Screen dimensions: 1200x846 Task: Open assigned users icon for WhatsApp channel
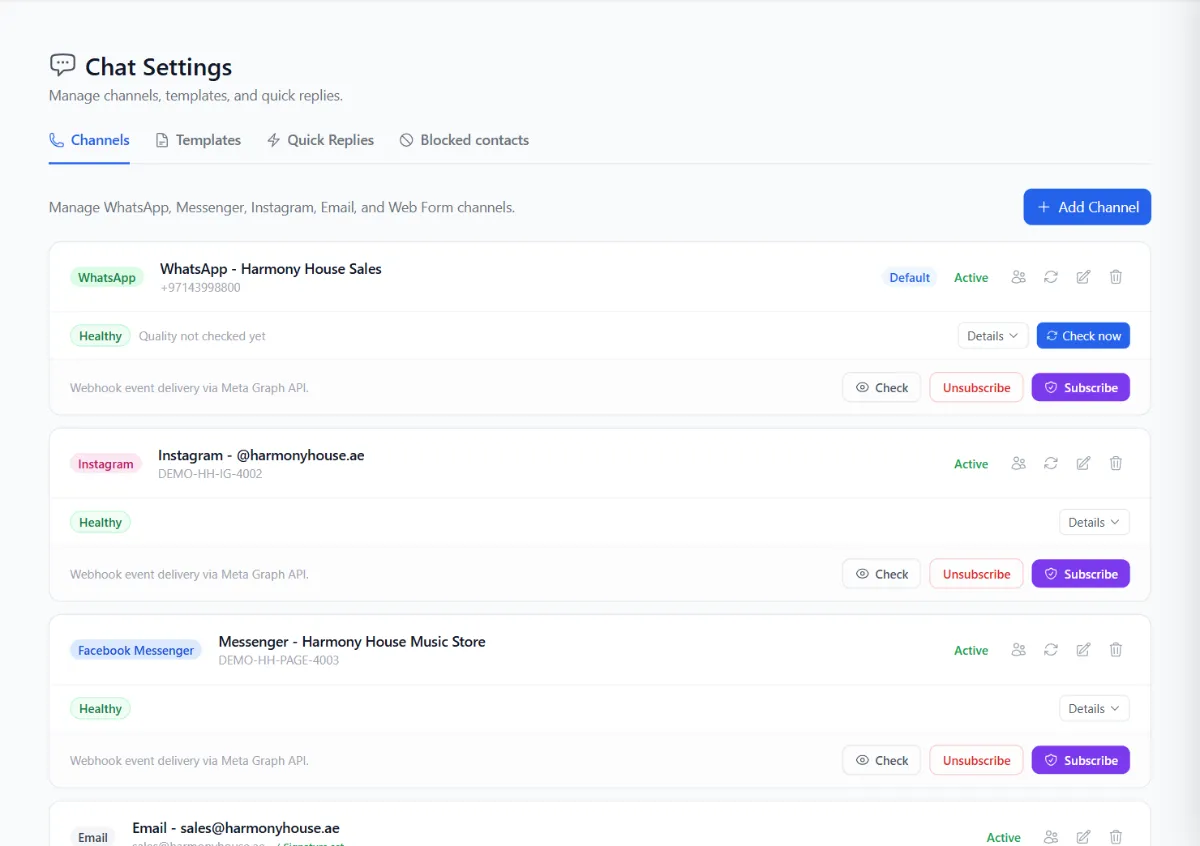pyautogui.click(x=1018, y=277)
